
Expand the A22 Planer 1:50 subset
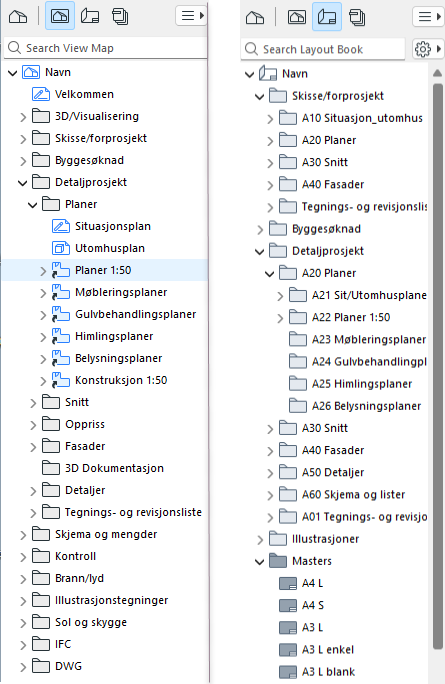[x=280, y=318]
